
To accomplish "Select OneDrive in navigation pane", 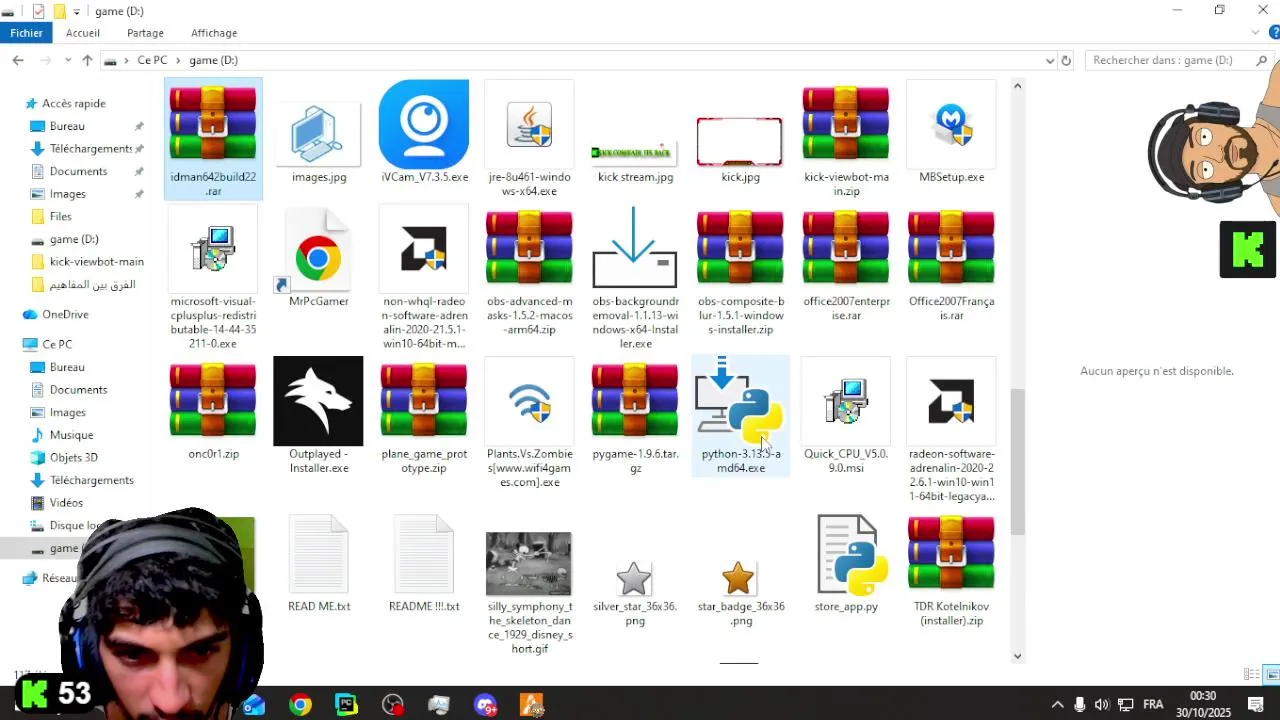I will coord(65,314).
